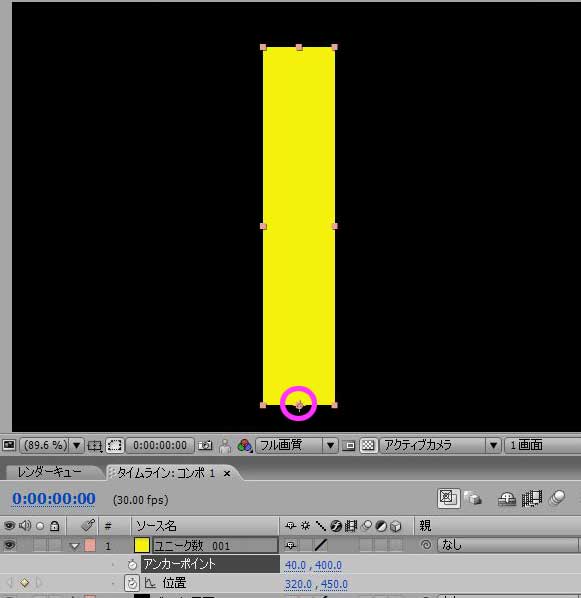Click the take snapshot camera icon

[205, 445]
